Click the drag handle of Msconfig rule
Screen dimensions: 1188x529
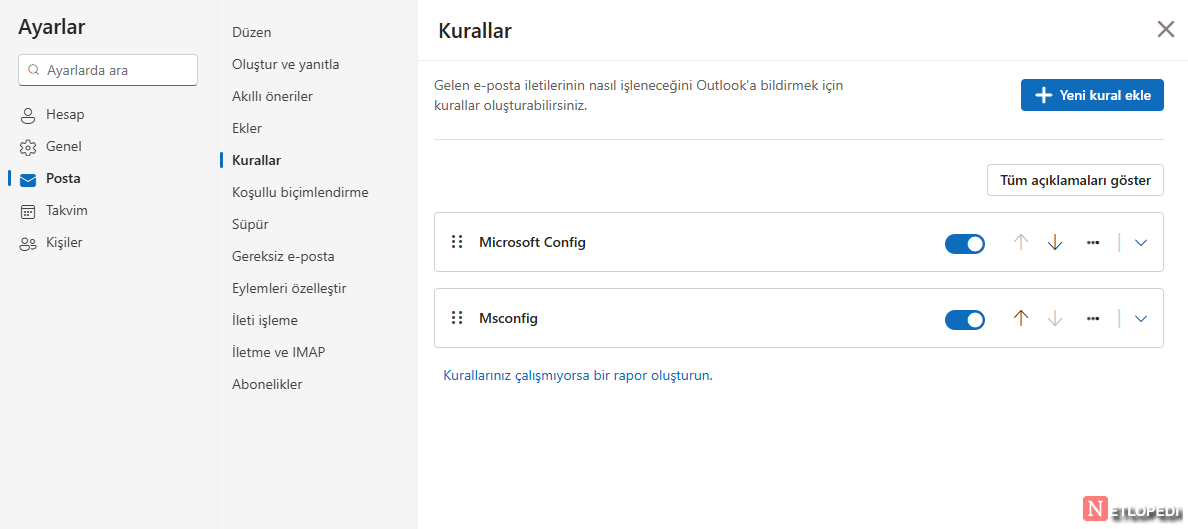click(x=457, y=318)
